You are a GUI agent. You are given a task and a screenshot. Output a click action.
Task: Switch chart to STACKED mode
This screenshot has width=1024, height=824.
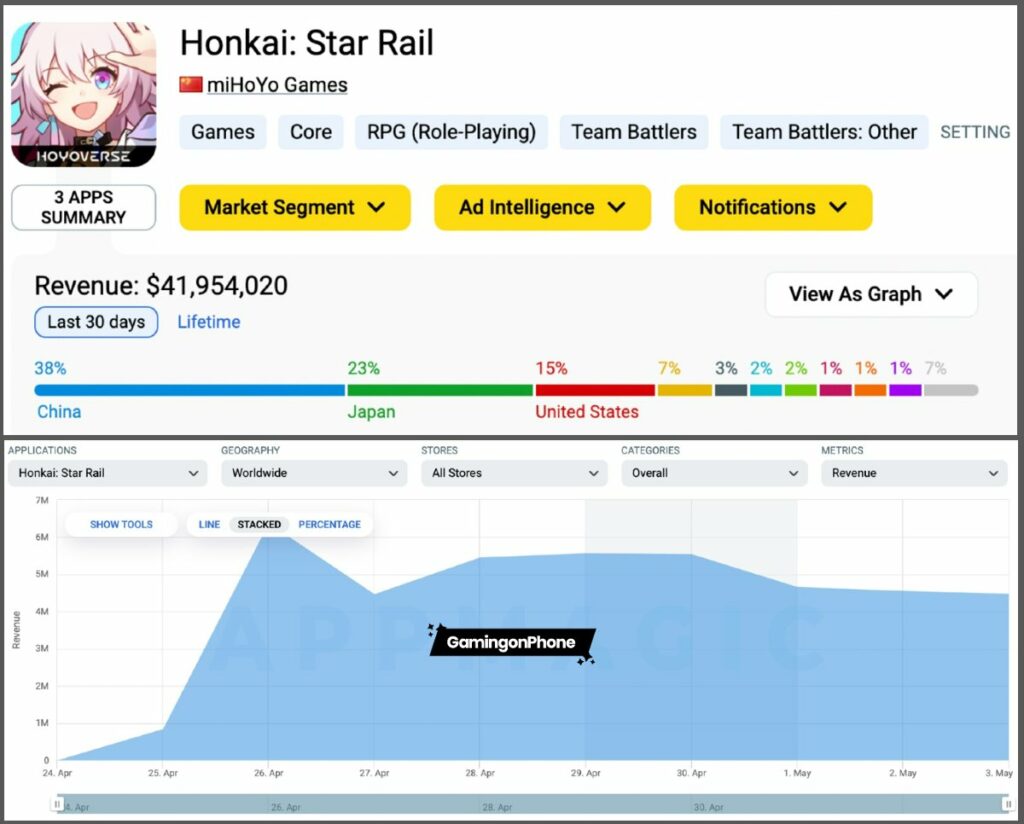point(259,524)
